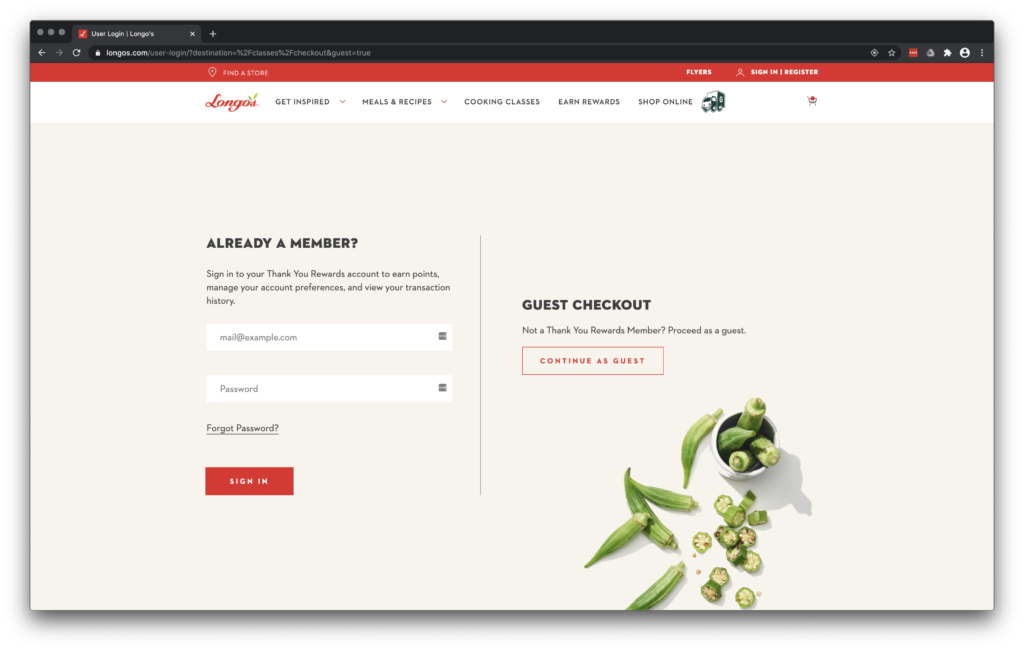Expand the Get Inspired dropdown chevron

pos(342,102)
